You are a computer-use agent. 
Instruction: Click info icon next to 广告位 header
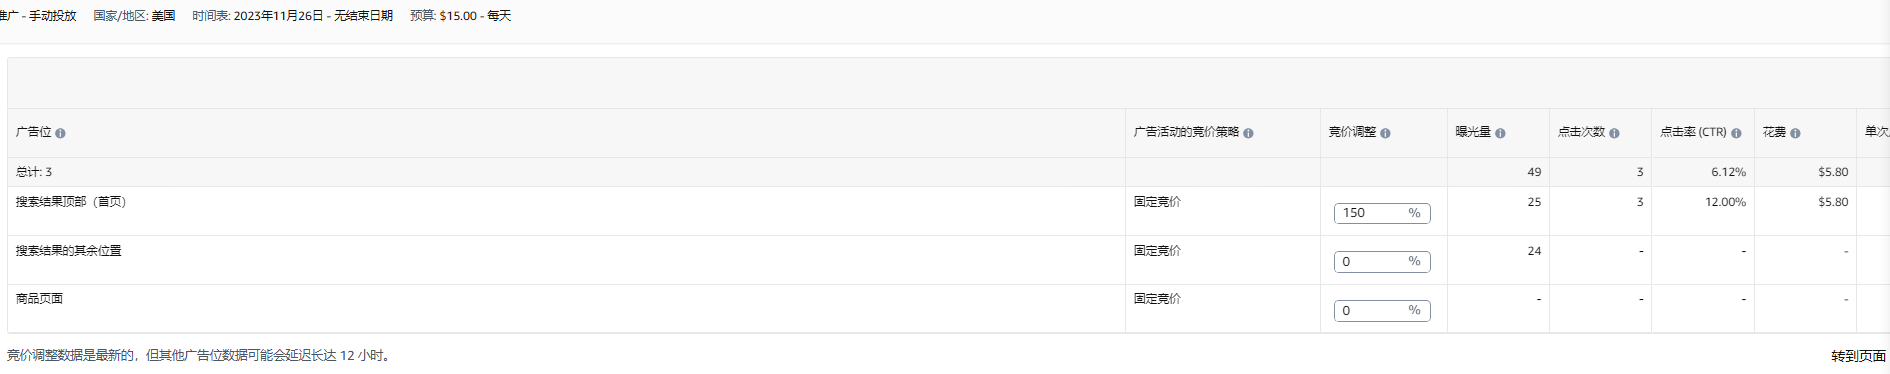click(x=60, y=133)
